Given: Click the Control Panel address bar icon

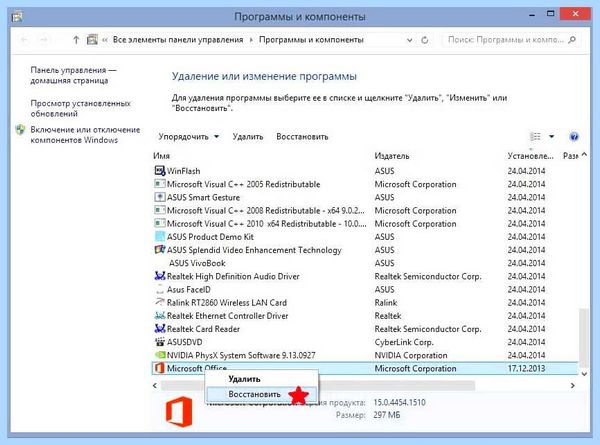Looking at the screenshot, I should (x=92, y=39).
